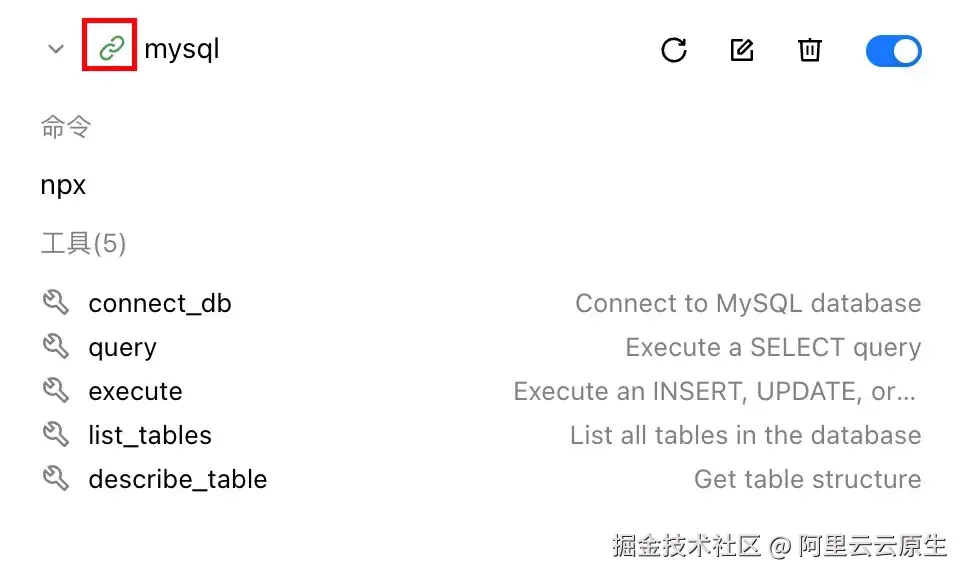Click the wrench icon beside query

56,347
